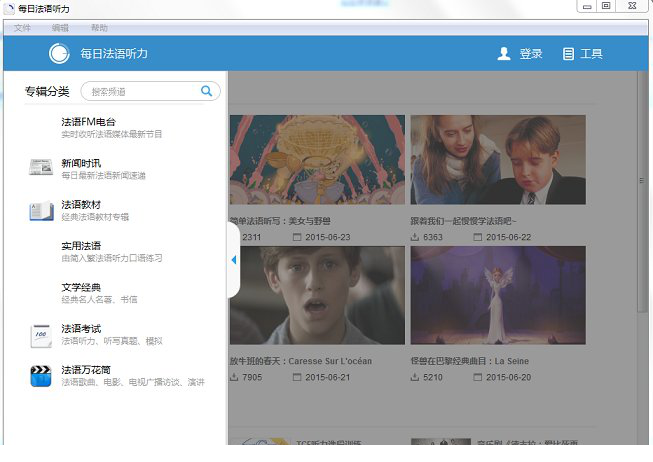Screen dimensions: 653x462
Task: Open the 编辑 menu
Action: (60, 28)
